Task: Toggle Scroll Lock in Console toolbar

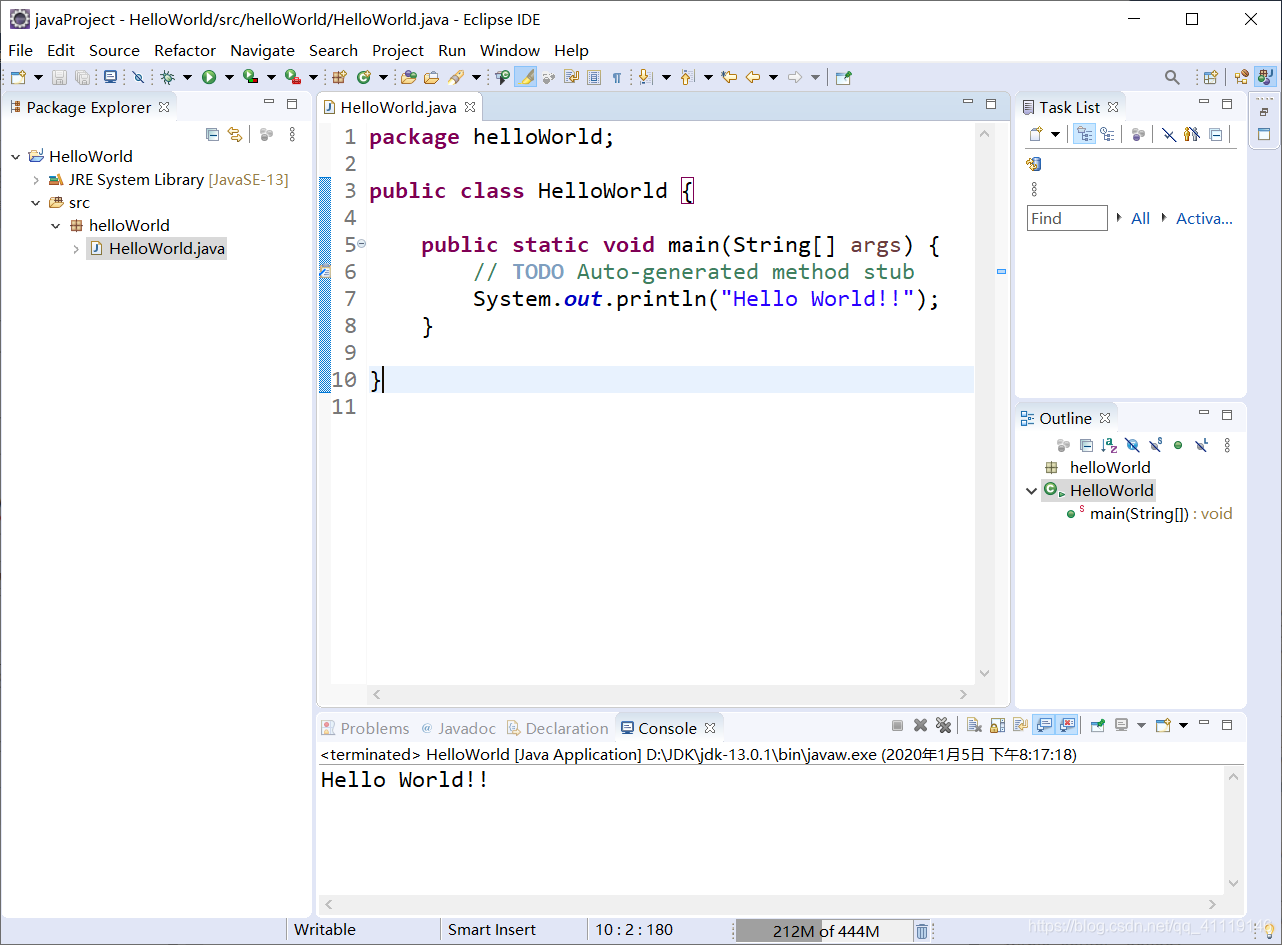Action: (997, 725)
